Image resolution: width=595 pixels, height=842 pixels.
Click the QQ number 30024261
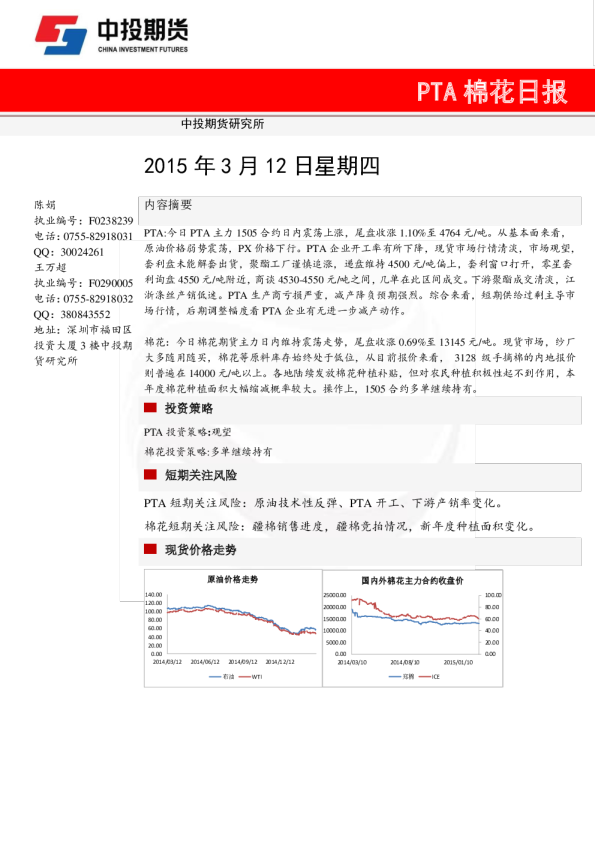[x=83, y=252]
